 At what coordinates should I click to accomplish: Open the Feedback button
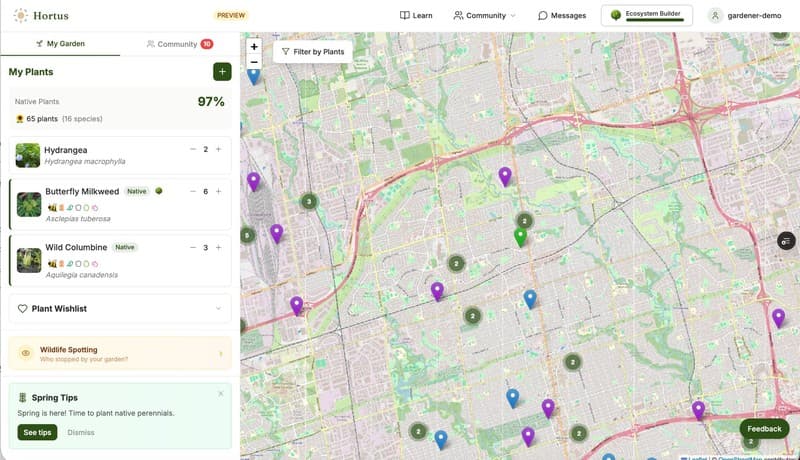(x=764, y=429)
